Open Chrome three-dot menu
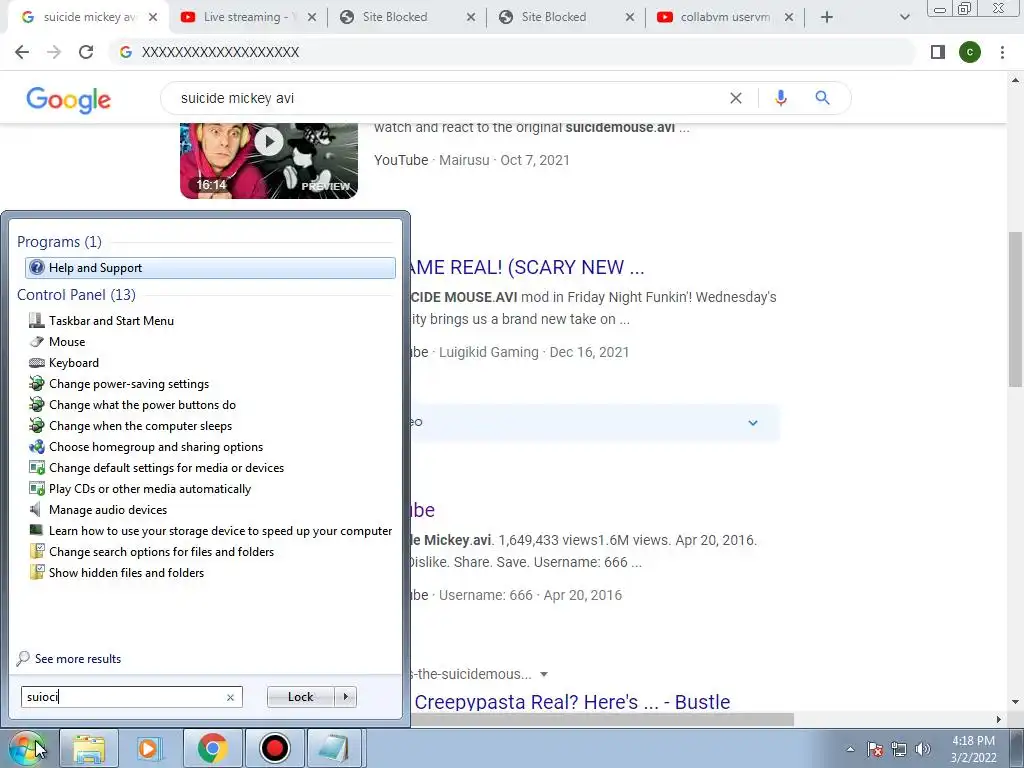 [x=1002, y=52]
